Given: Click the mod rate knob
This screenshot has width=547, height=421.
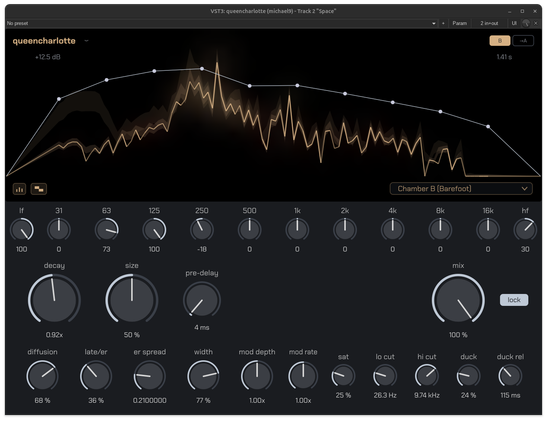Looking at the screenshot, I should pos(303,376).
